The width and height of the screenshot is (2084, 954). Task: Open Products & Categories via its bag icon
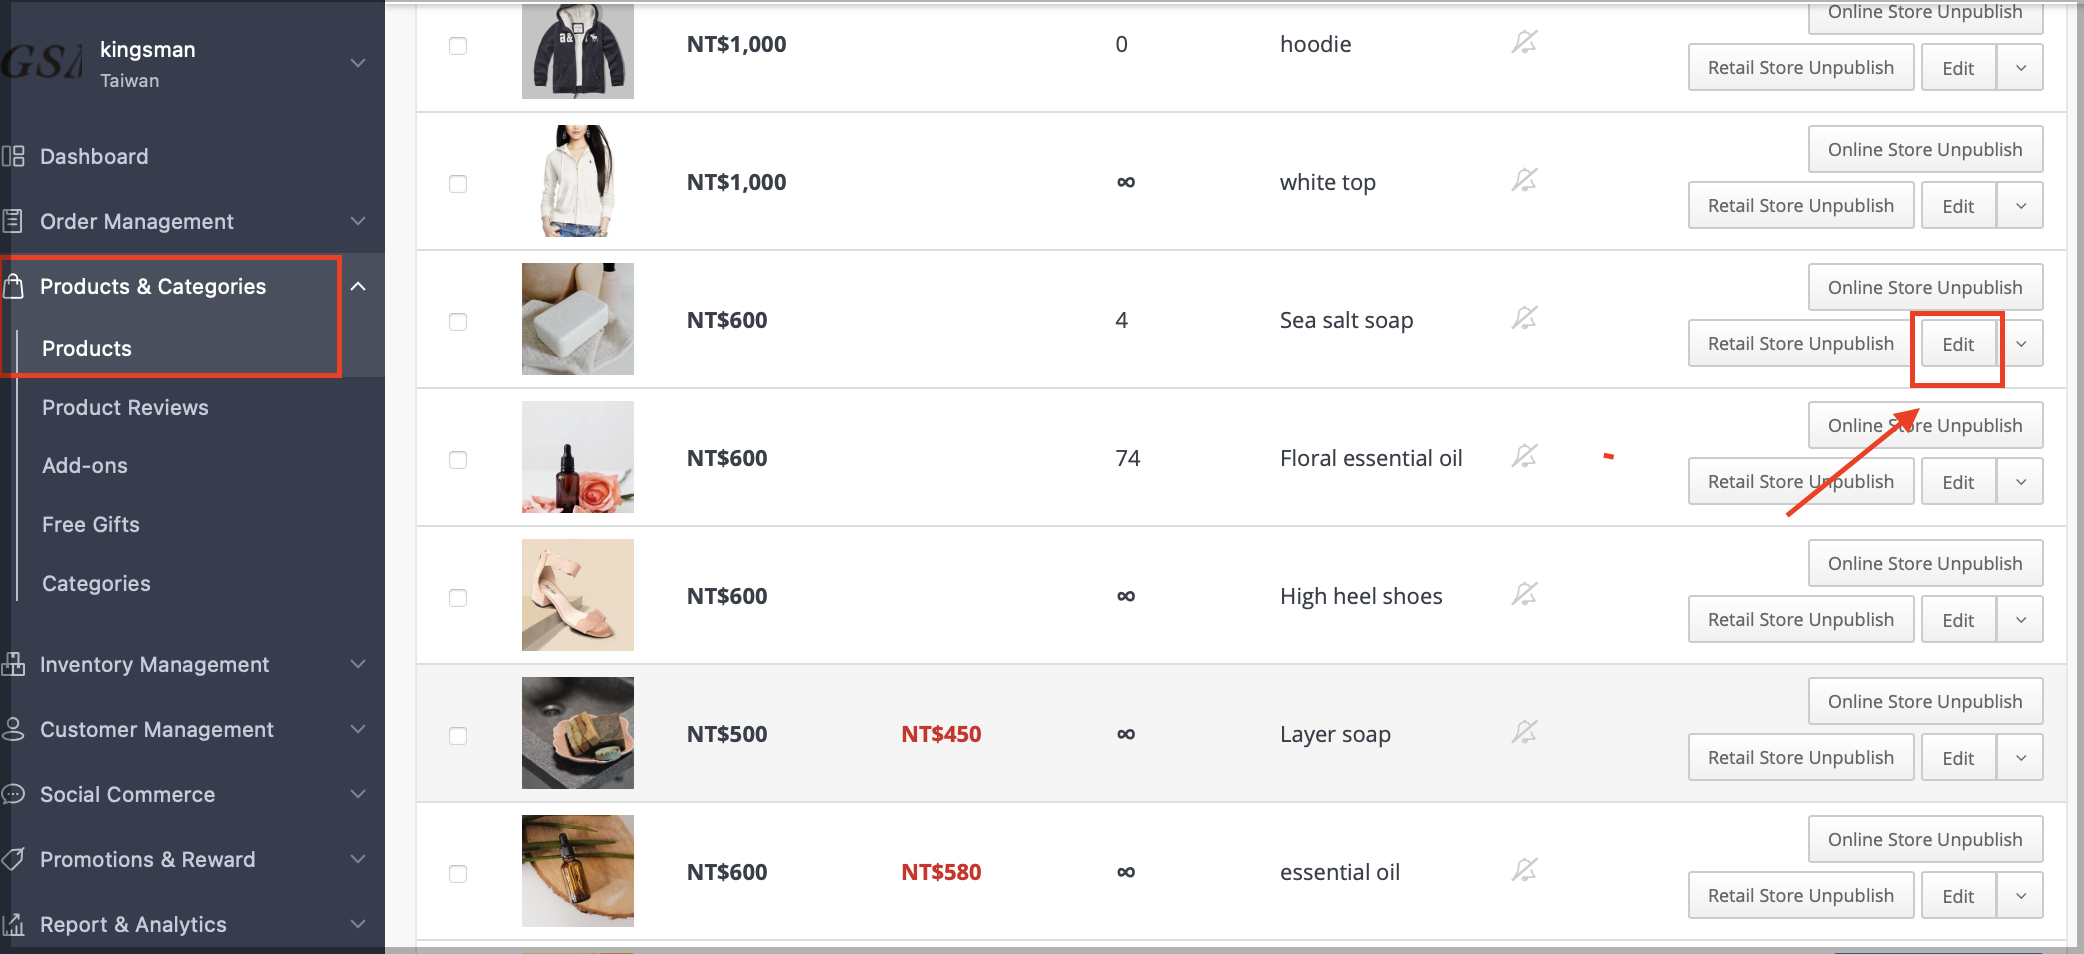14,286
